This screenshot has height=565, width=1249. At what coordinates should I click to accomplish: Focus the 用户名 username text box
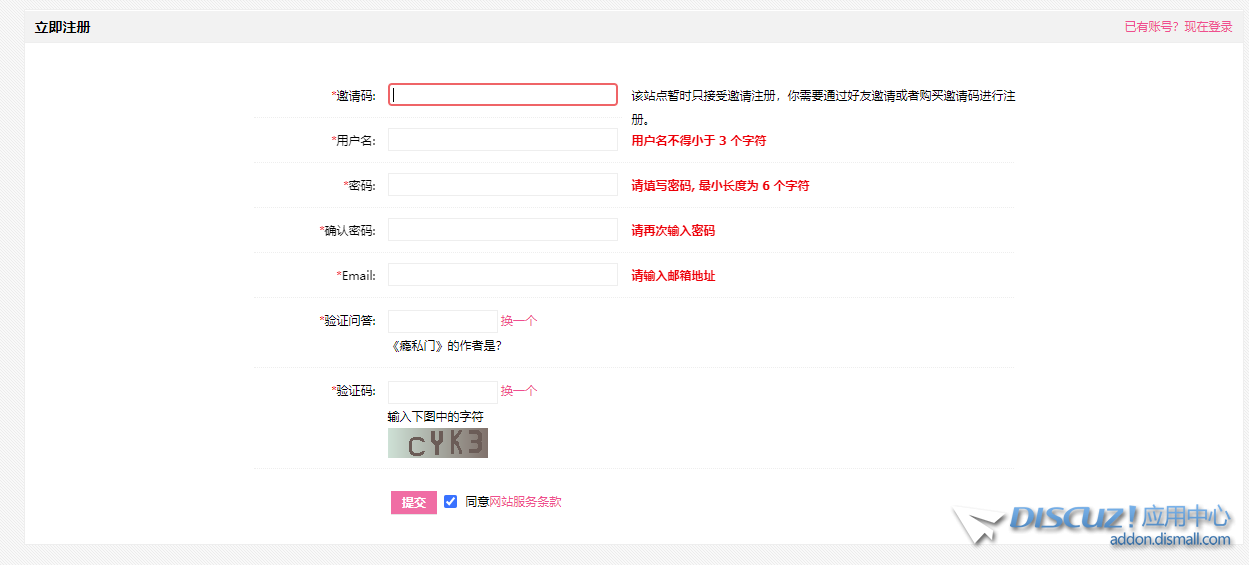tap(502, 140)
